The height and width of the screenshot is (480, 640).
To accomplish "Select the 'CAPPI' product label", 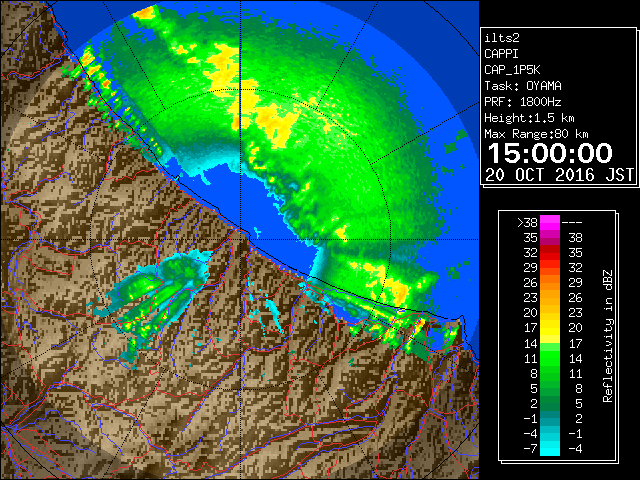I will point(501,54).
